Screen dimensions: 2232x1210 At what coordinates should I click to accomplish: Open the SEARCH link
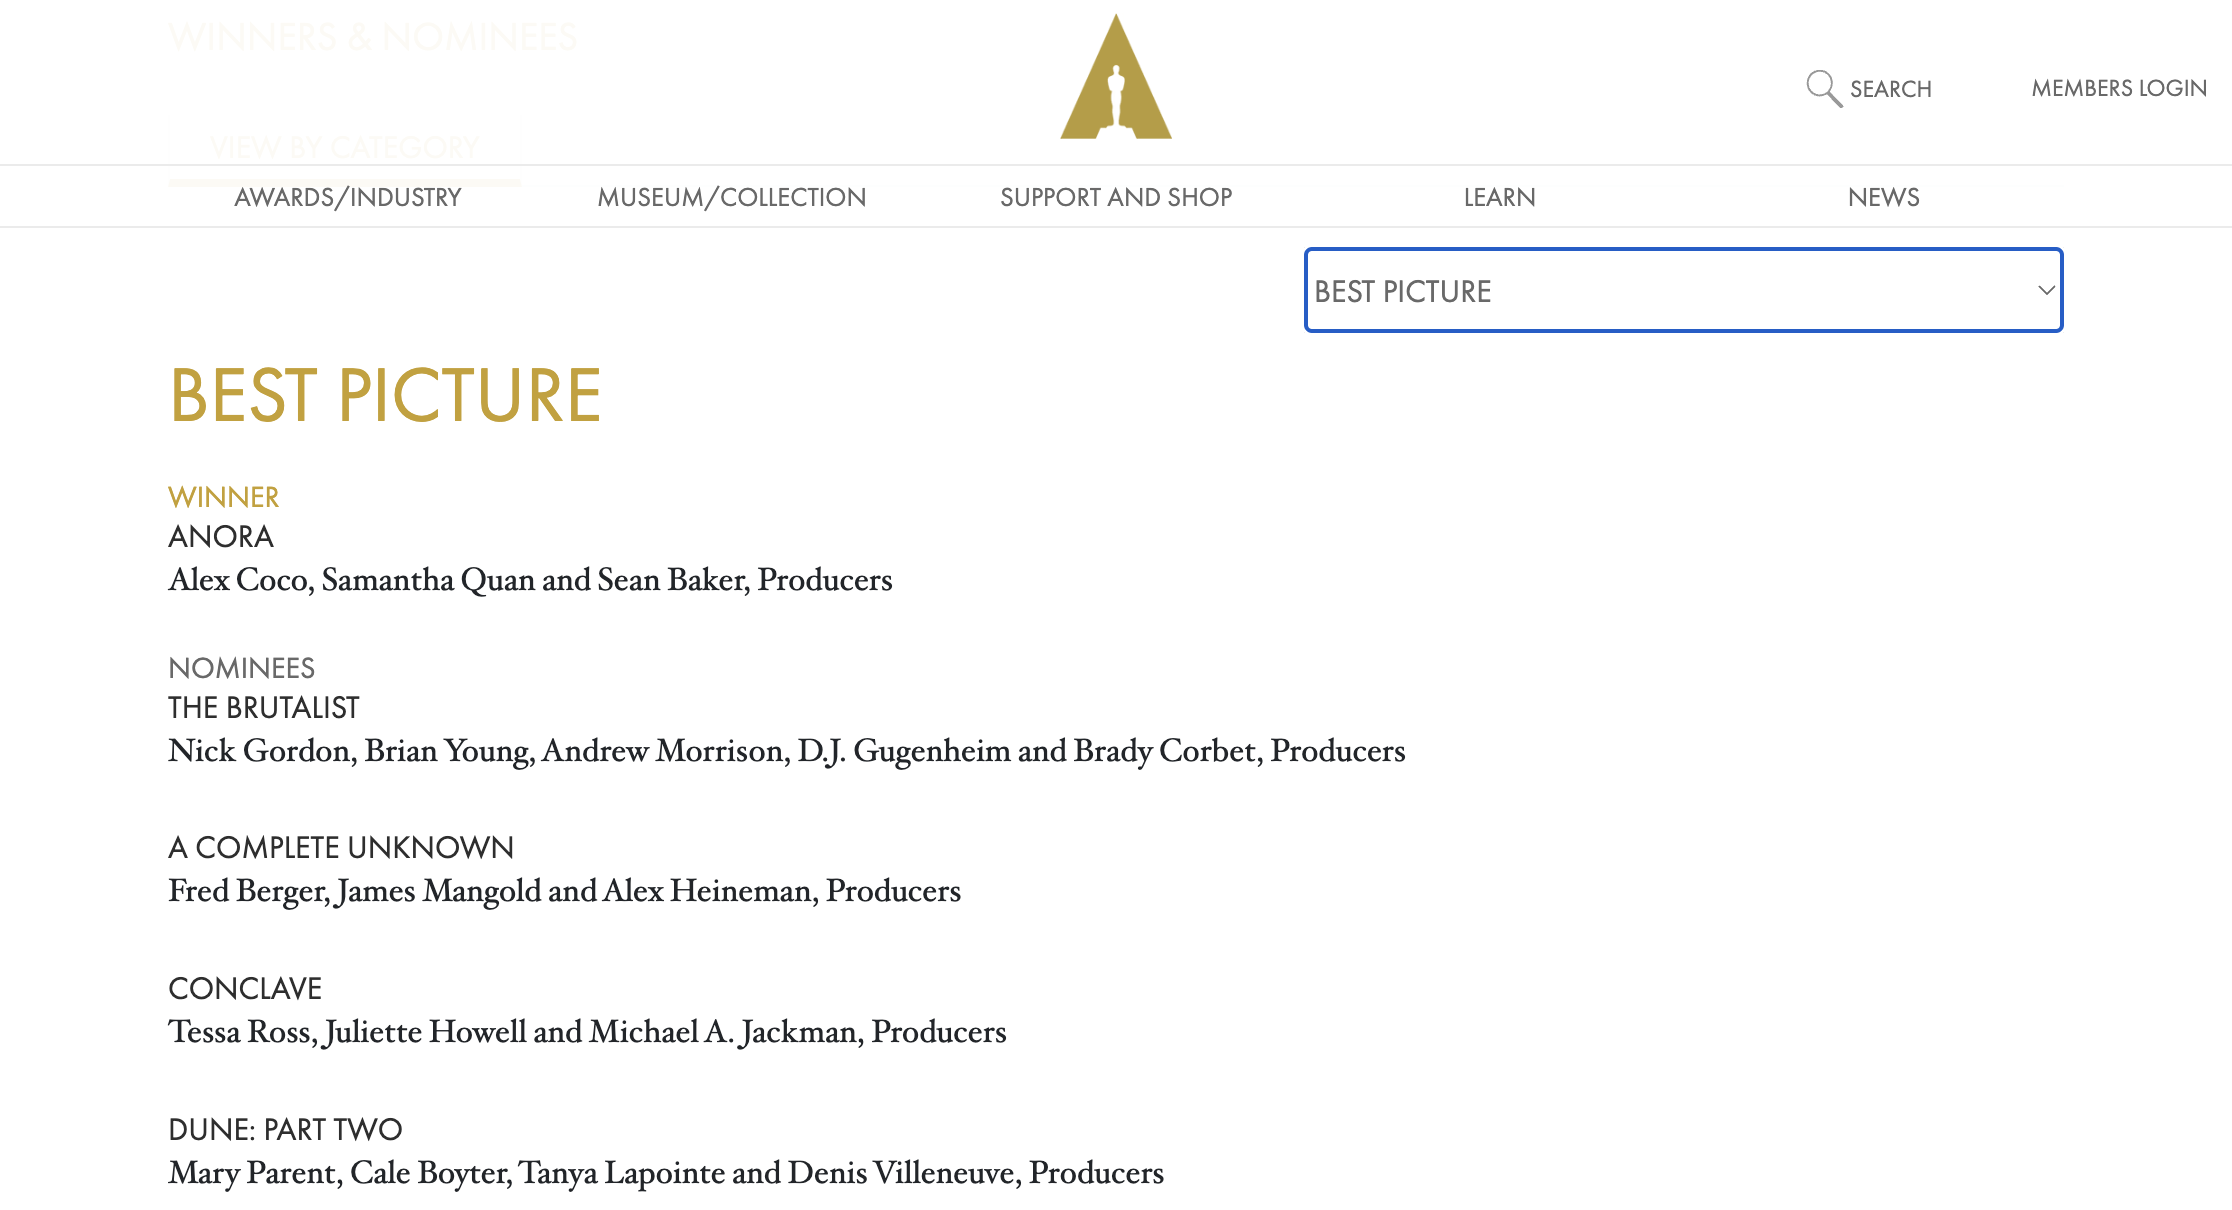click(x=1890, y=89)
